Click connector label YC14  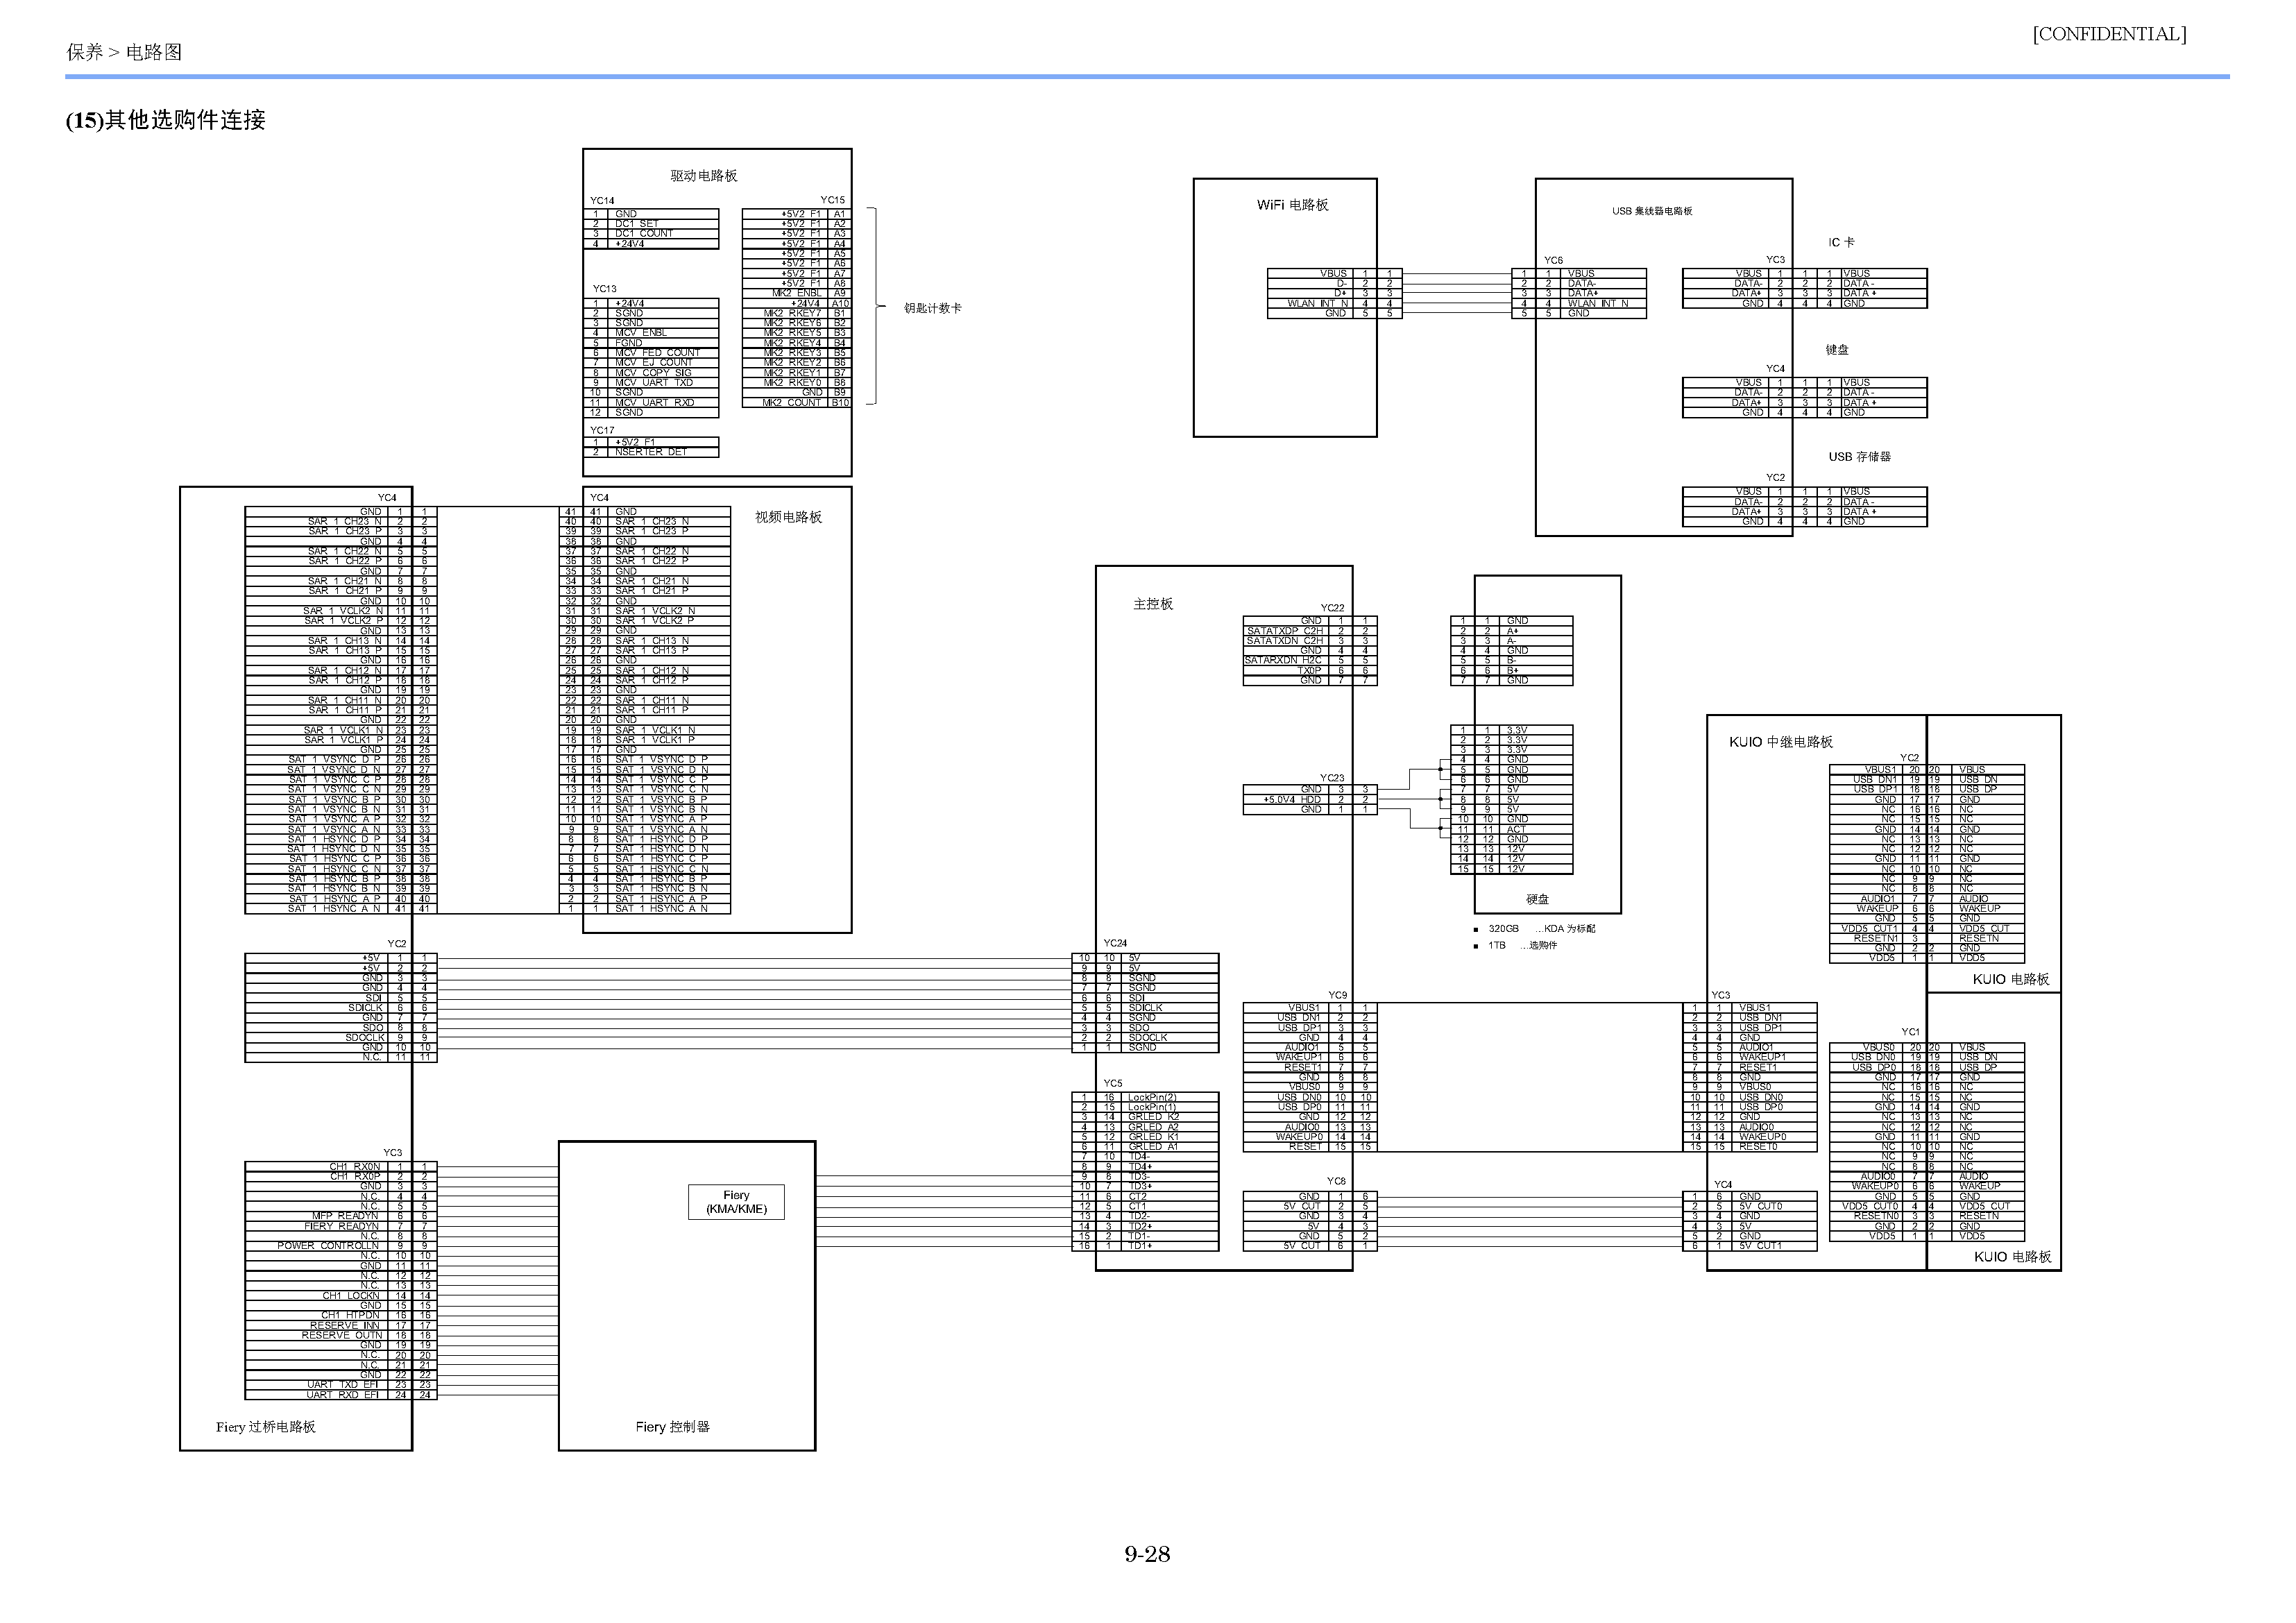pyautogui.click(x=602, y=201)
